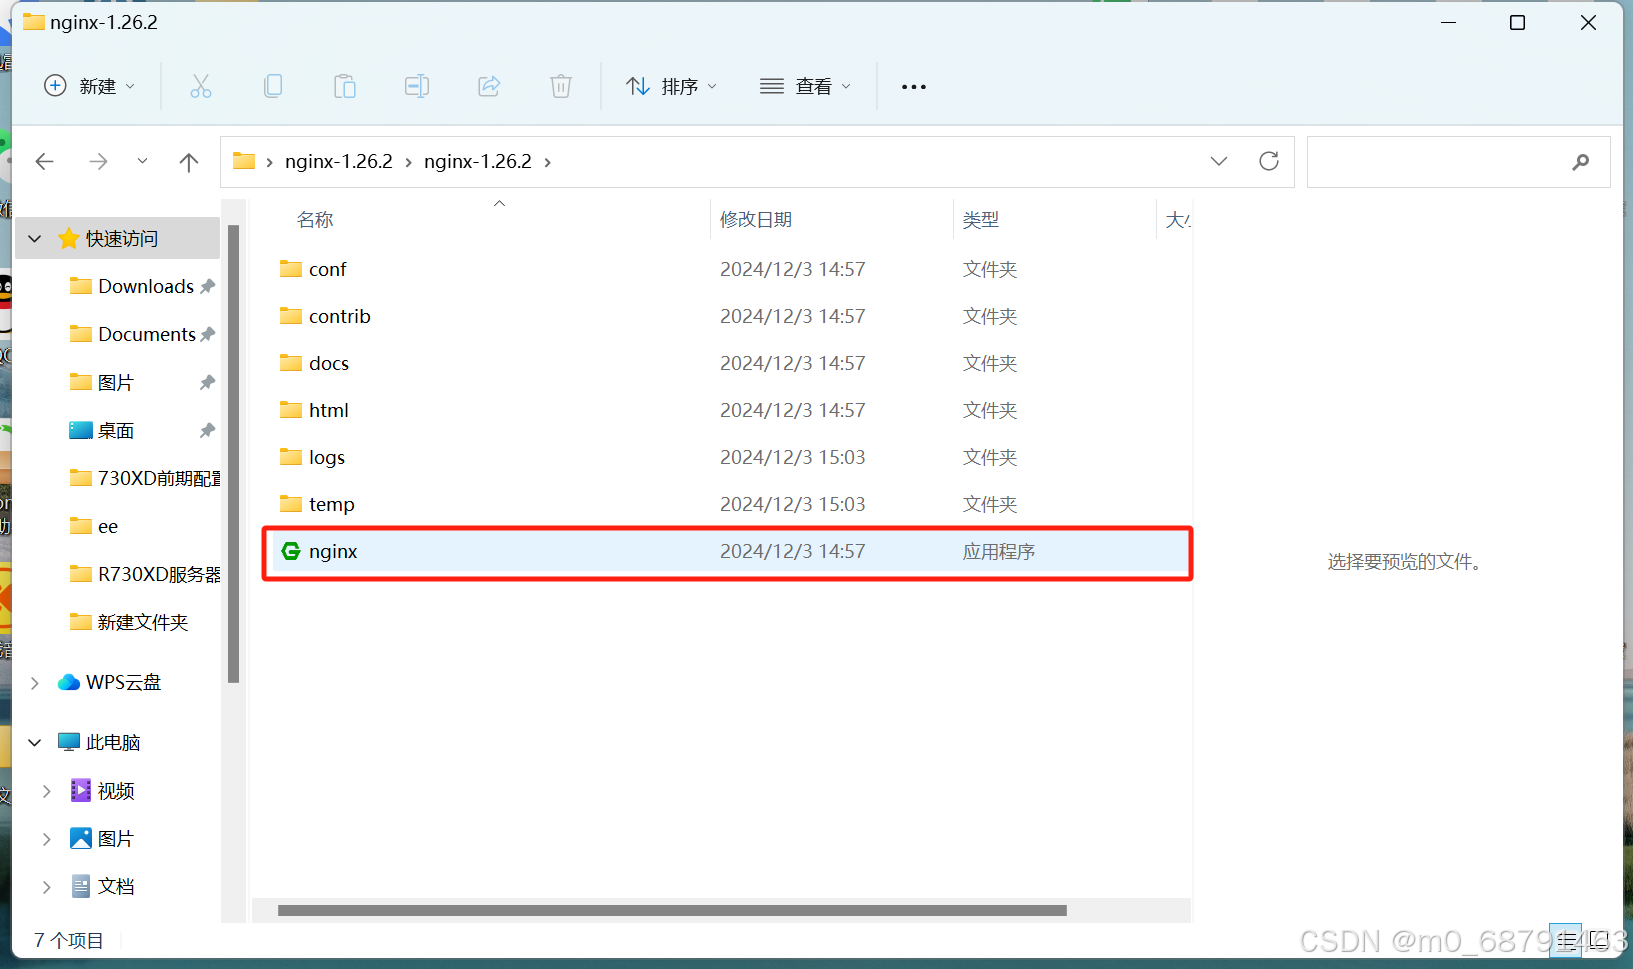
Task: Click the Share icon in toolbar
Action: [x=489, y=87]
